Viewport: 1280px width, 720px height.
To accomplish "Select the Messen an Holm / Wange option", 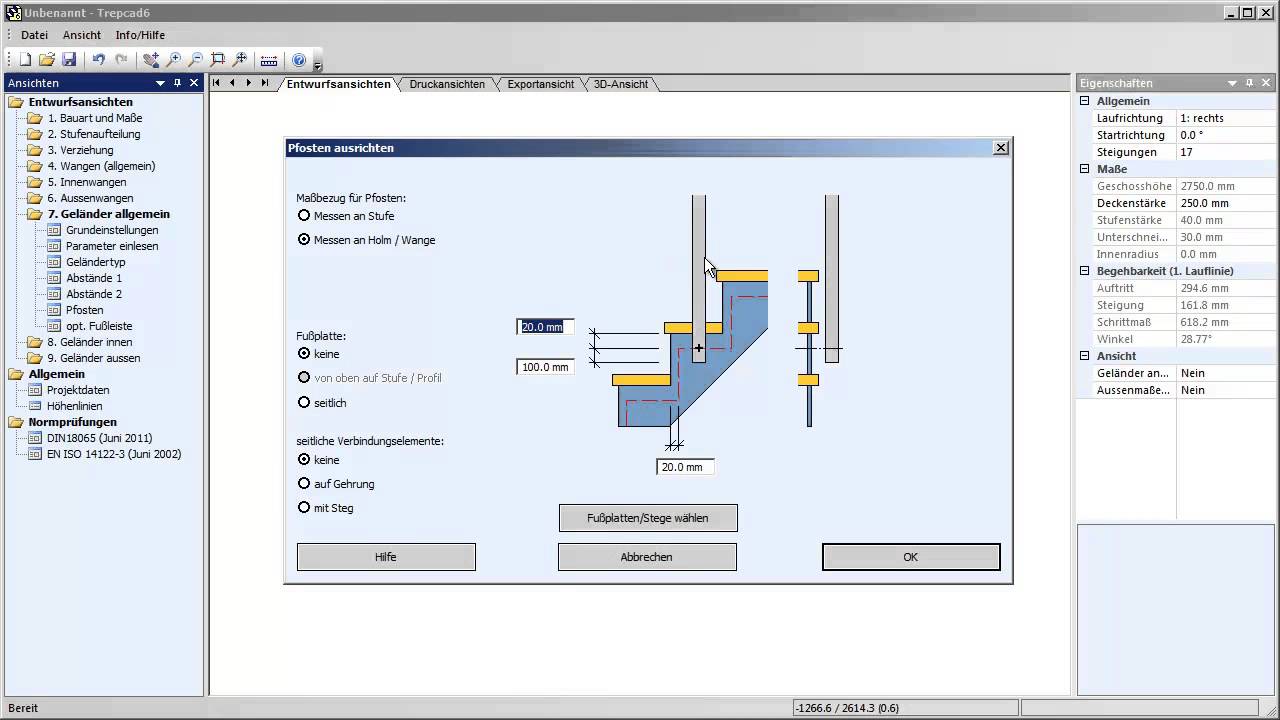I will click(304, 240).
